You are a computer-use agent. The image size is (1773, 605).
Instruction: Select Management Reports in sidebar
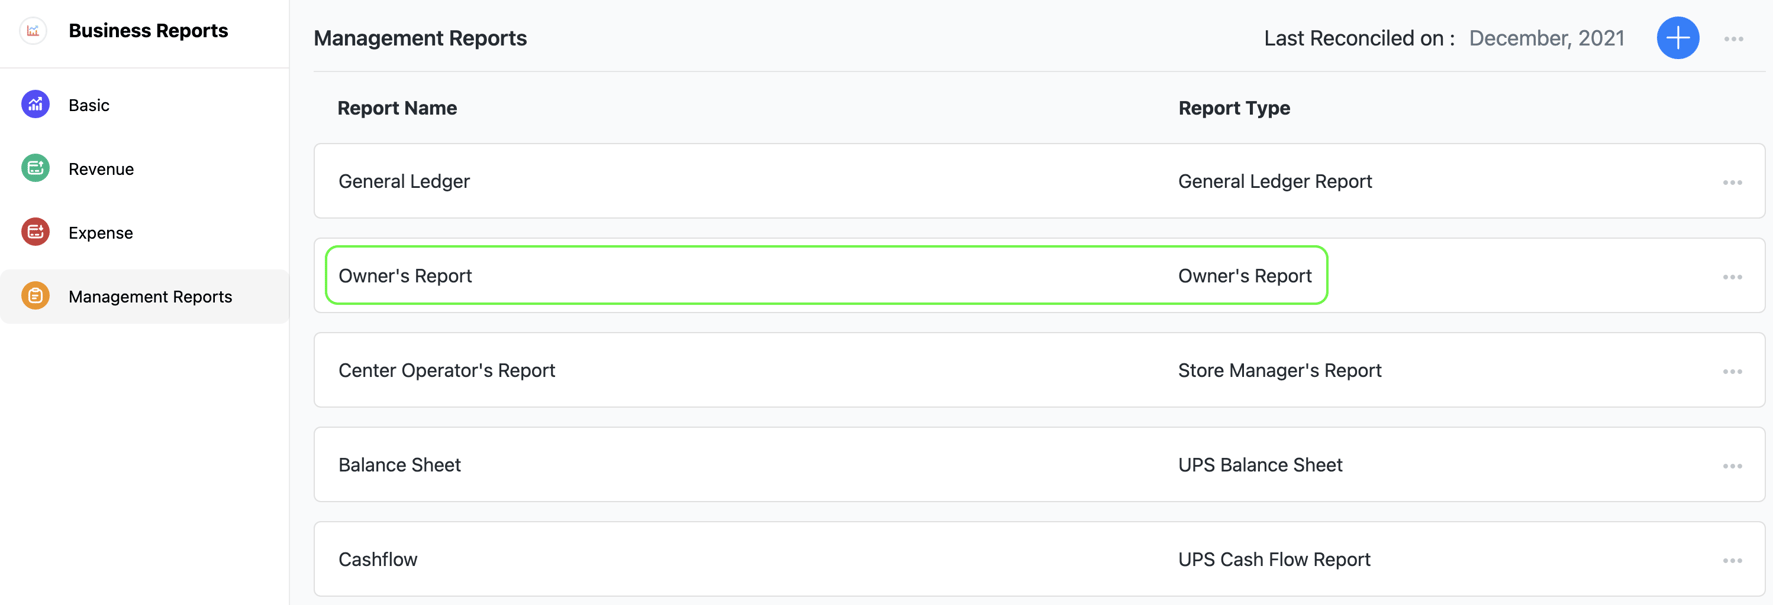click(150, 297)
